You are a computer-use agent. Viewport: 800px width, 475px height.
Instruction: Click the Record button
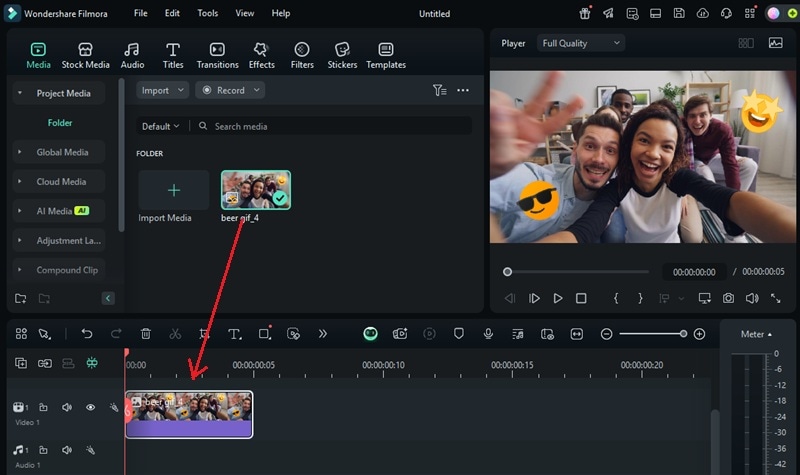point(230,90)
